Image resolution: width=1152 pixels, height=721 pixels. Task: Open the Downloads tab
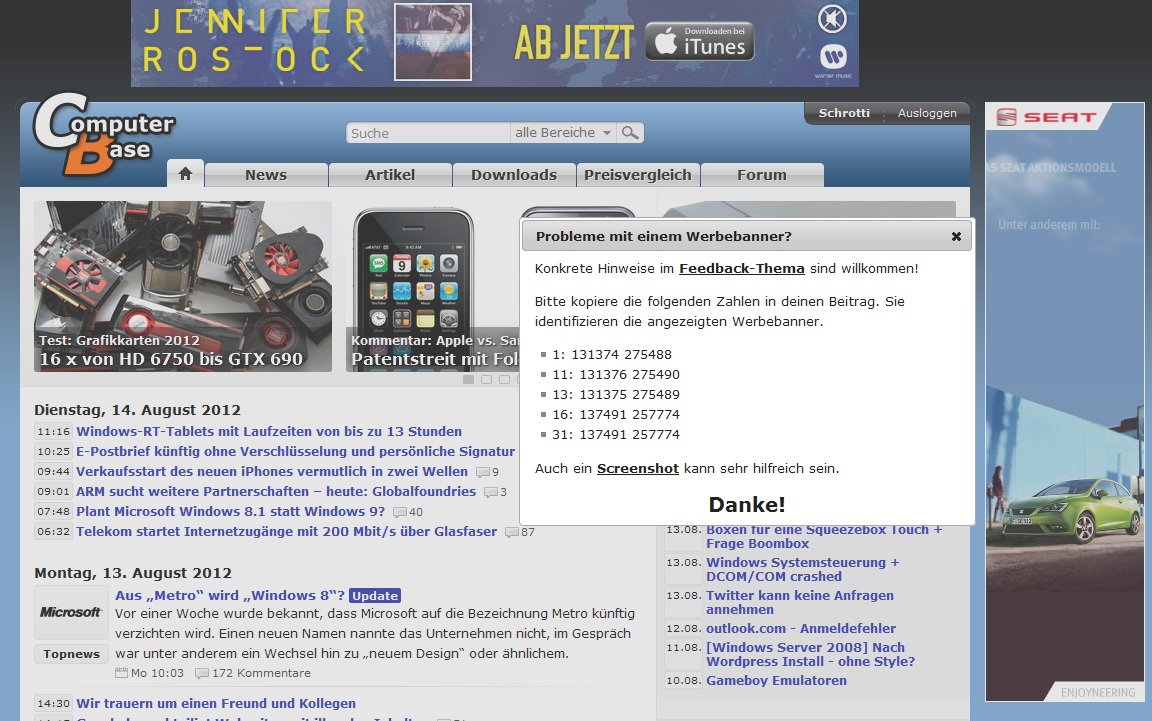[514, 175]
